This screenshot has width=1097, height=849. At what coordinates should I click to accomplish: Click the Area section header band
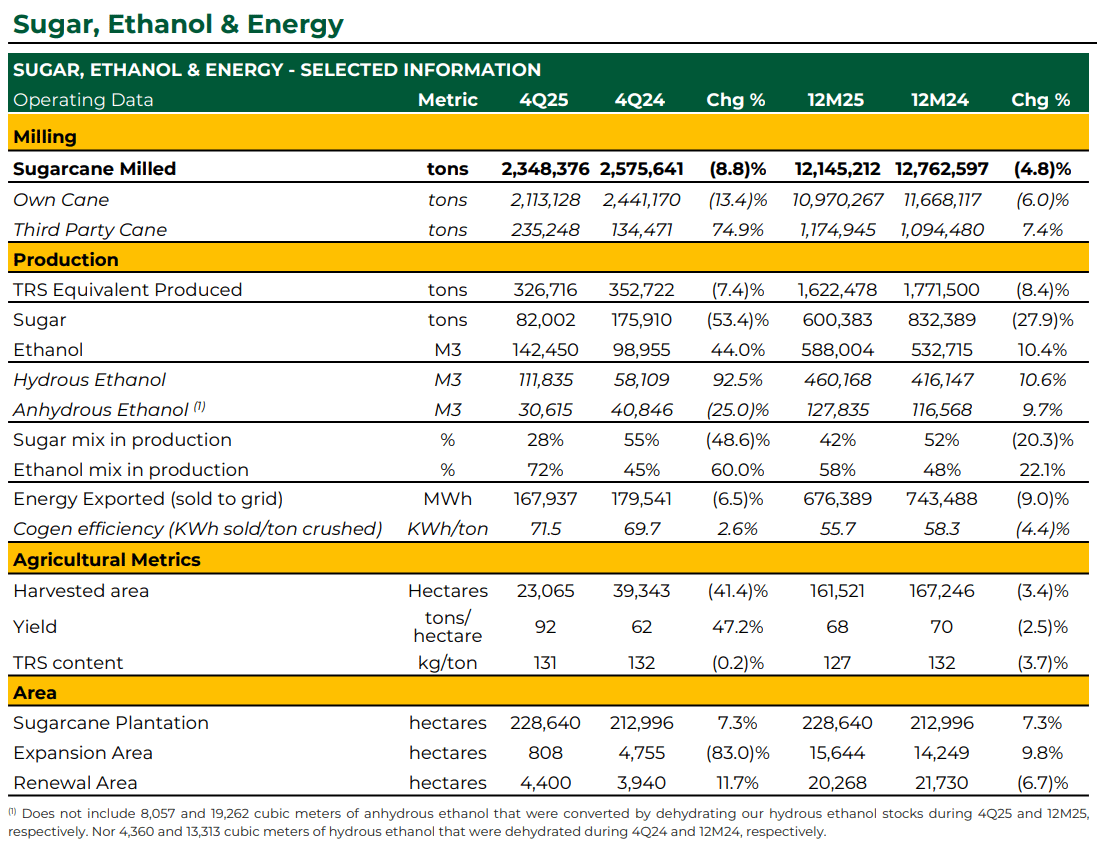coord(548,692)
